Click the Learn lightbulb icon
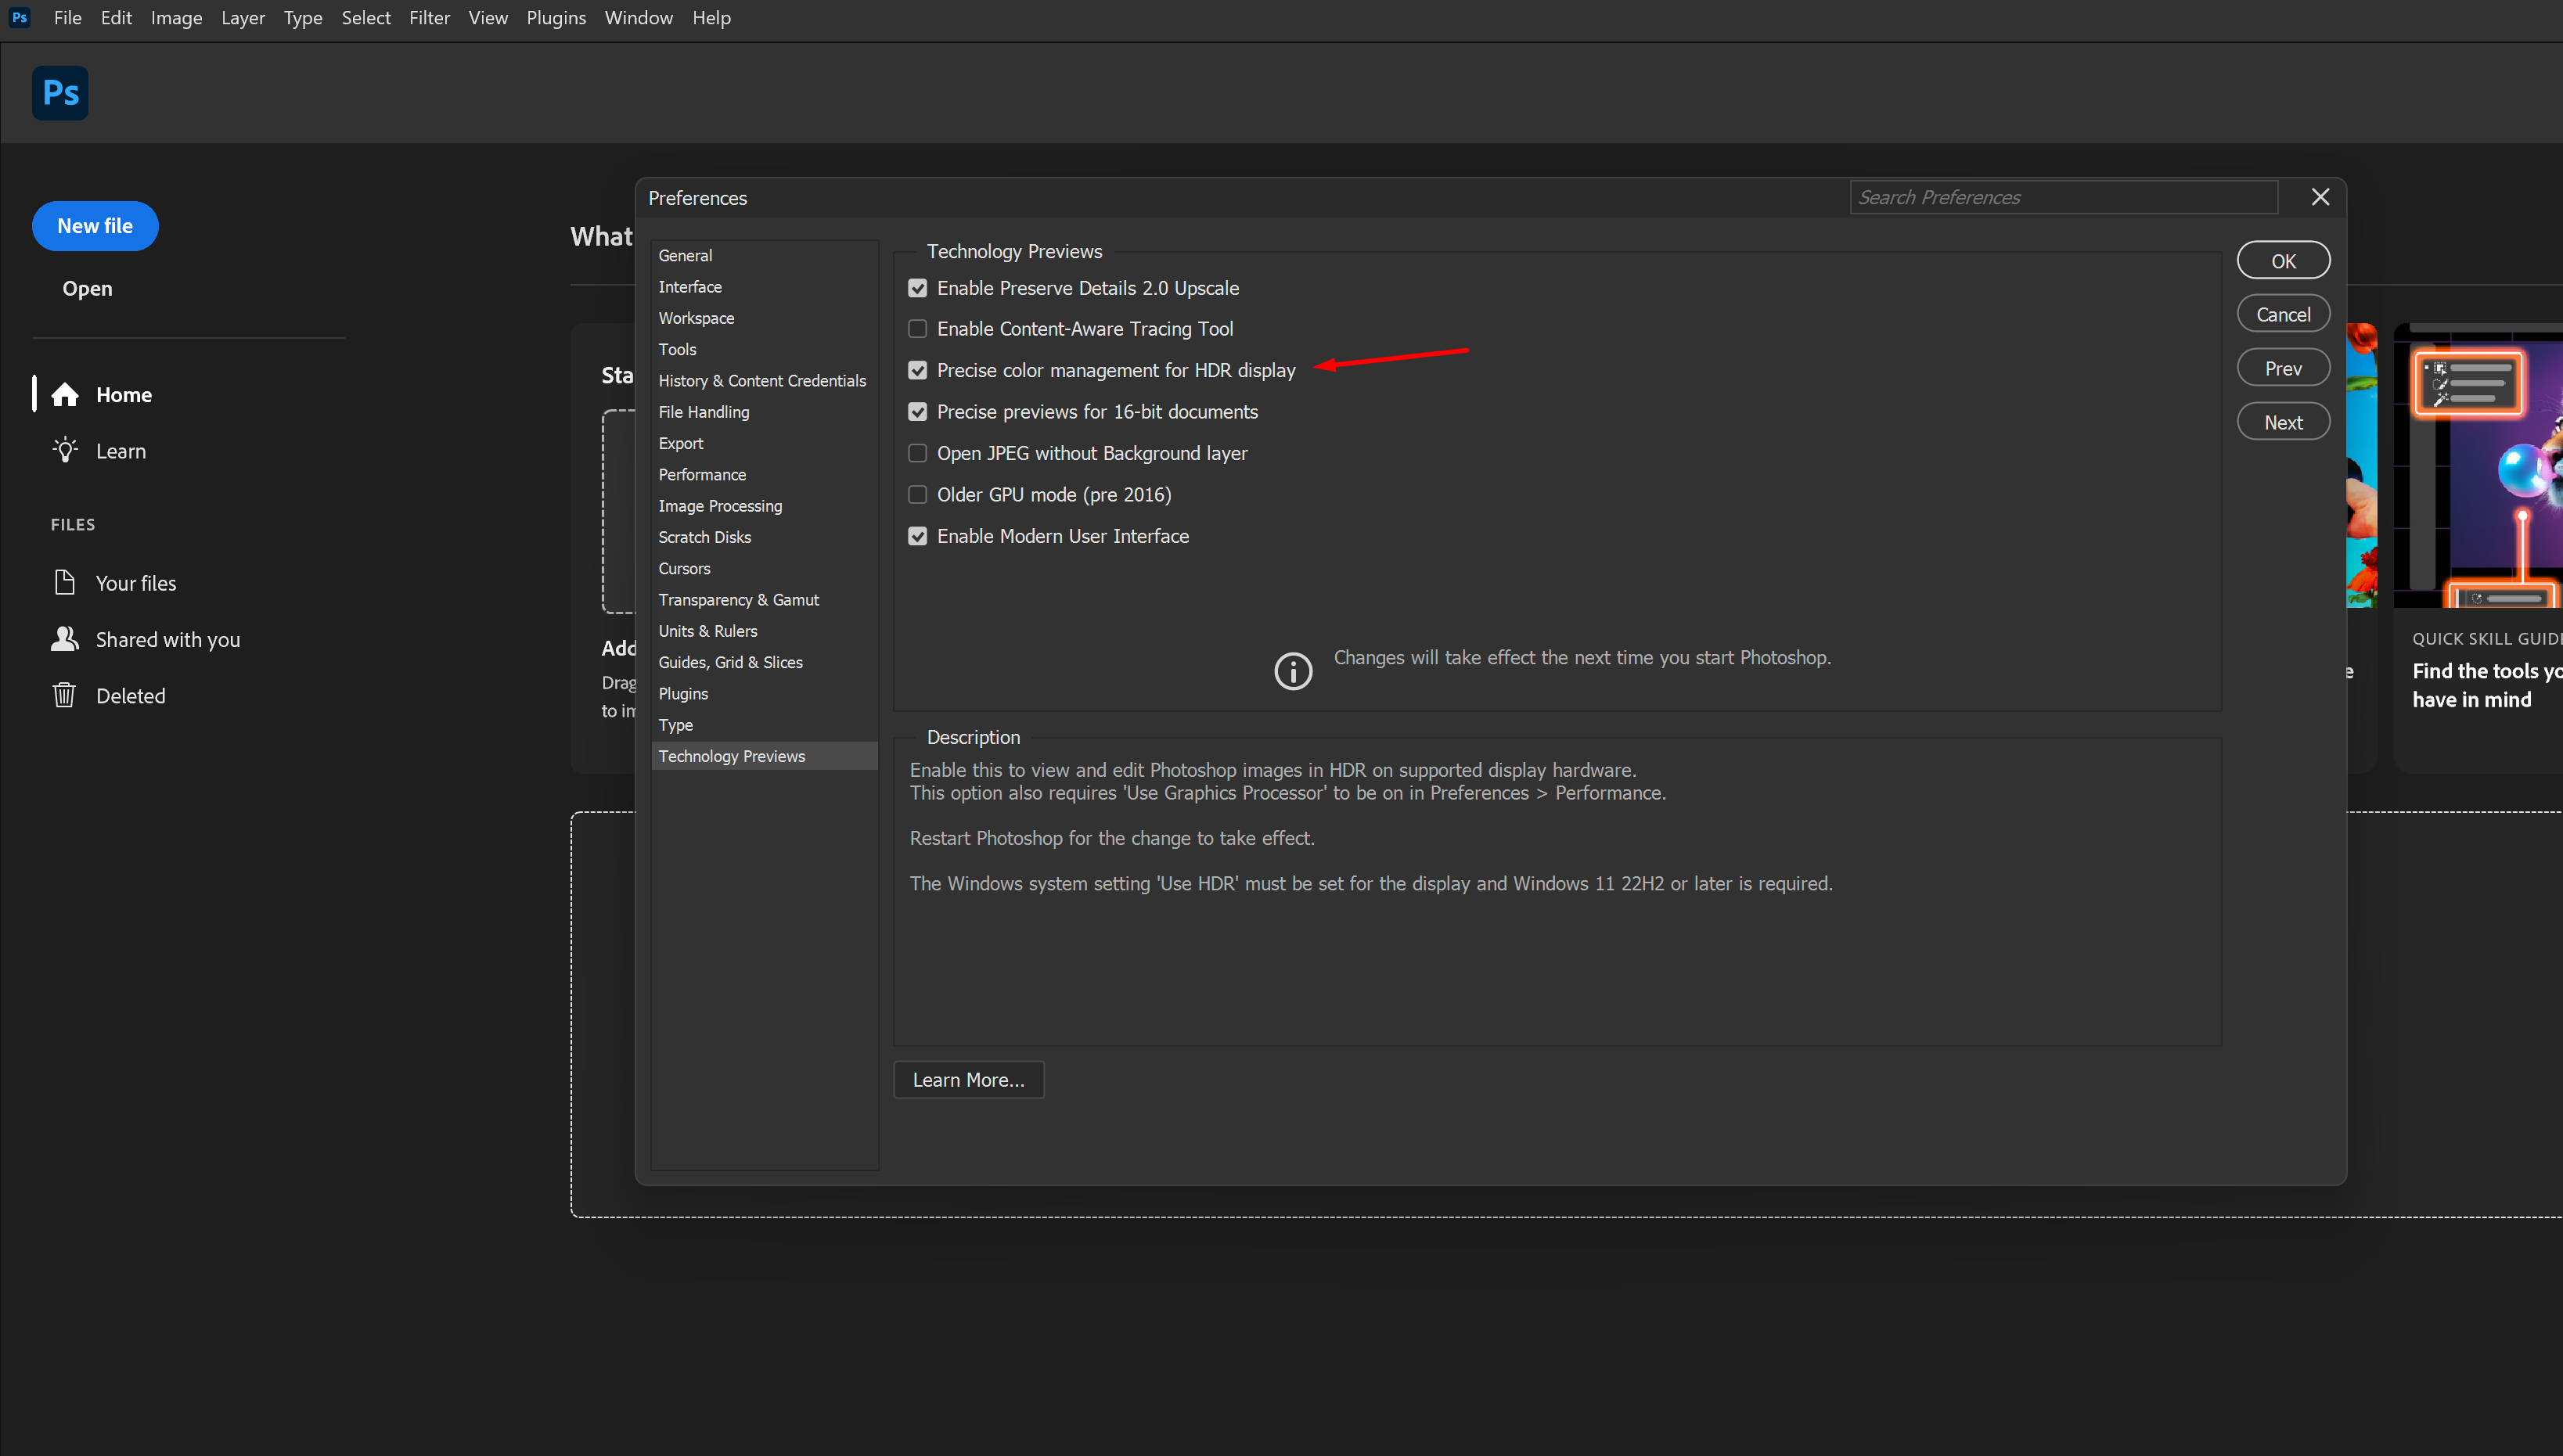The height and width of the screenshot is (1456, 2563). [65, 450]
